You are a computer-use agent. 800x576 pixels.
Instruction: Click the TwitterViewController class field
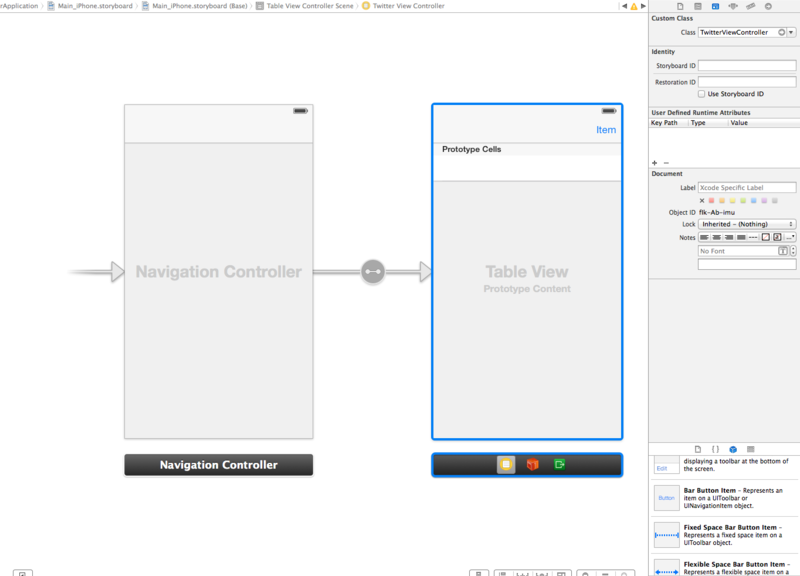click(737, 32)
